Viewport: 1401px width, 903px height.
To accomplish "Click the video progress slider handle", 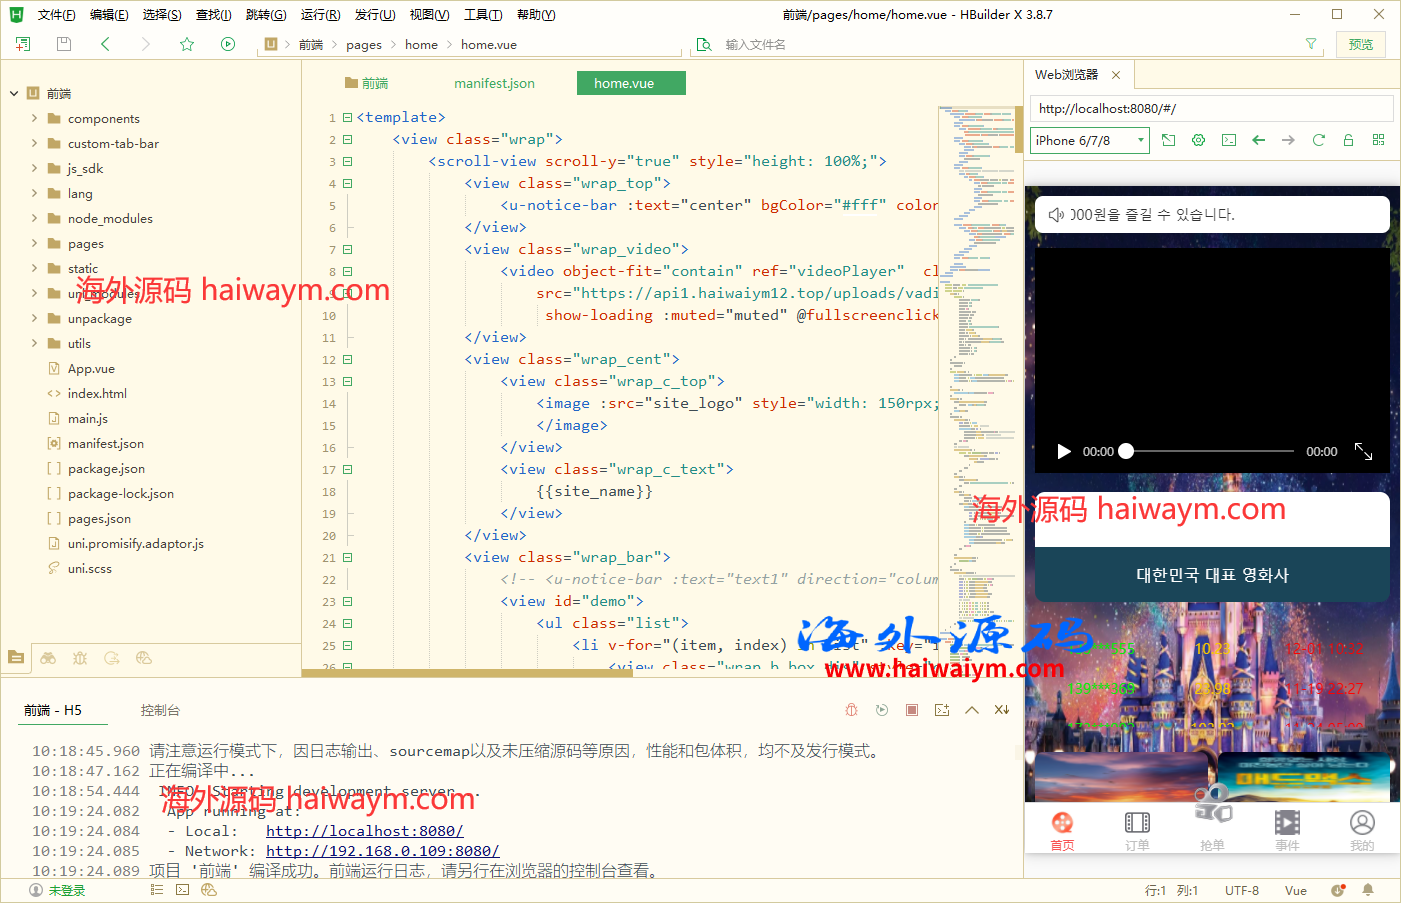I will 1126,452.
